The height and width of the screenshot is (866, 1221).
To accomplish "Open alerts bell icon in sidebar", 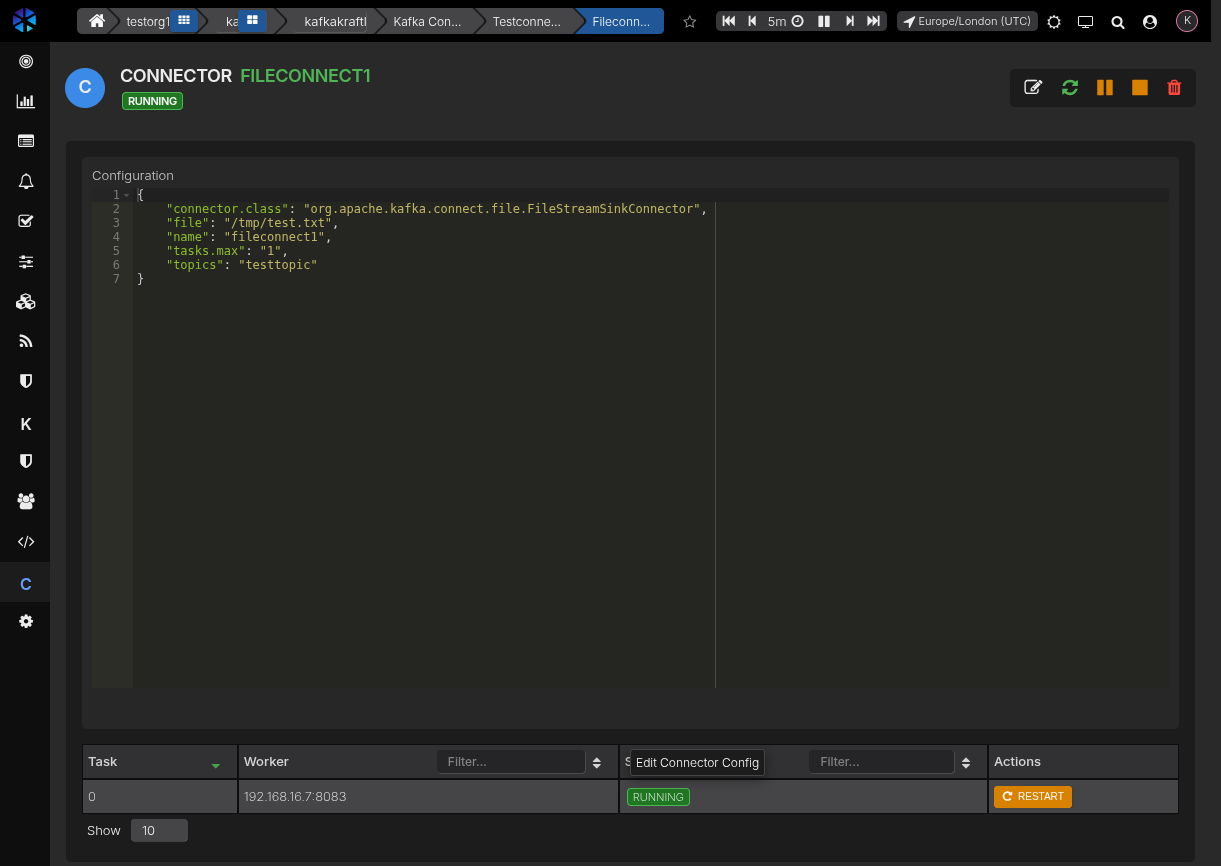I will tap(26, 181).
